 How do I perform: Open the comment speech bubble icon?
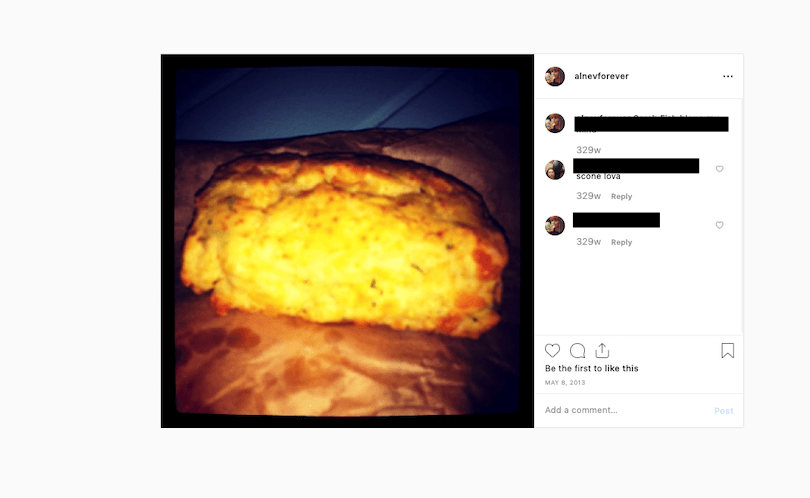pyautogui.click(x=577, y=351)
